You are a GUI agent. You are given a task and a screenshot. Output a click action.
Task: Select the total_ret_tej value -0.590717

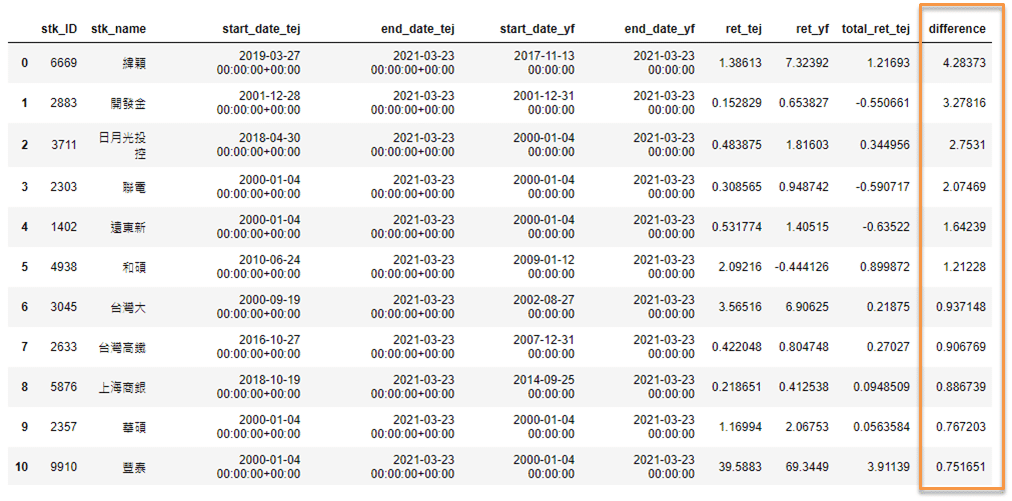coord(881,185)
